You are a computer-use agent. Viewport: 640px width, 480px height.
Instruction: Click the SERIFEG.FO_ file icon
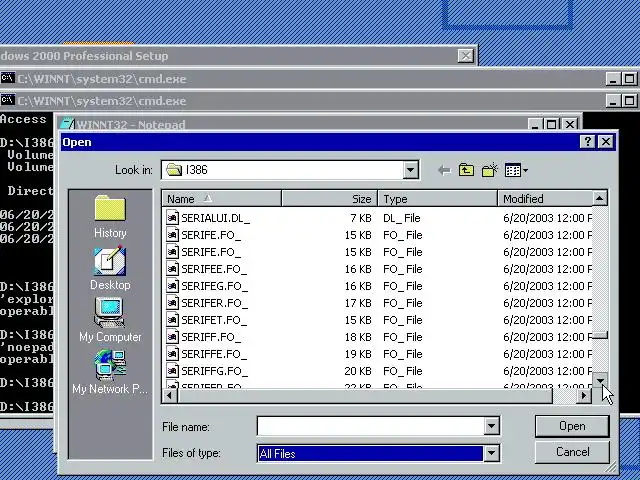172,286
